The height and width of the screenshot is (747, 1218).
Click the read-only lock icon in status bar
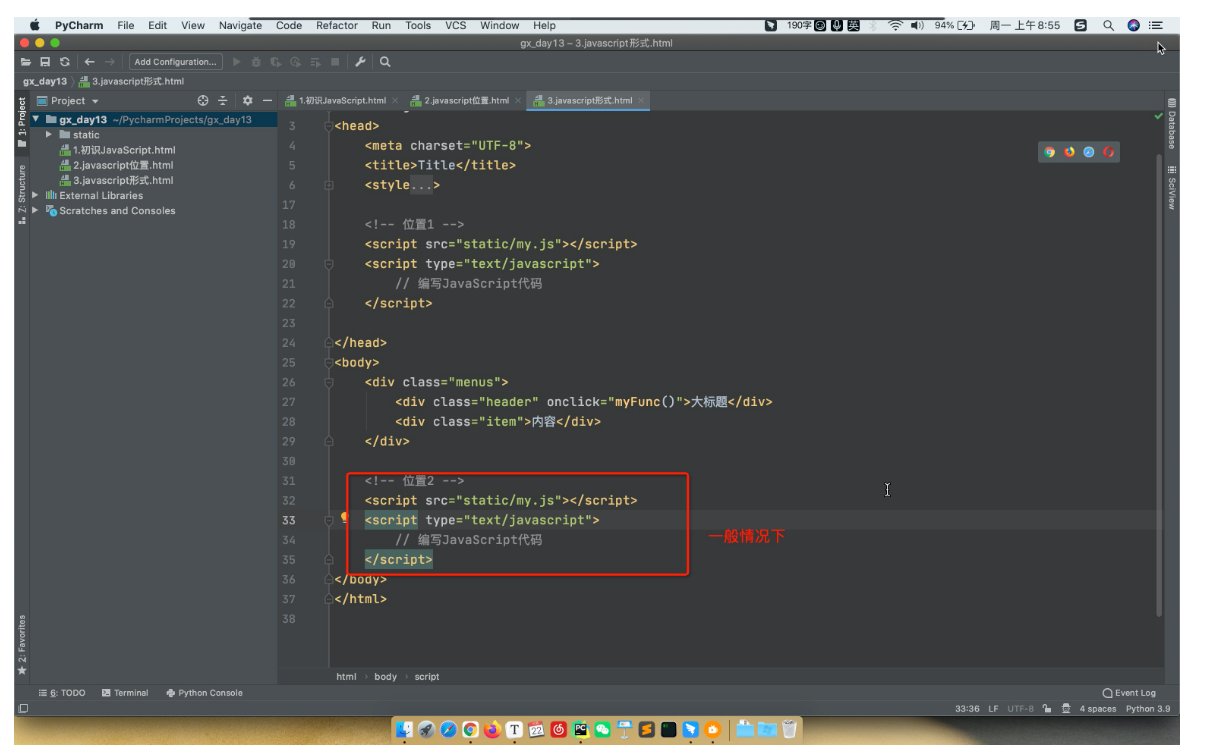coord(1047,709)
